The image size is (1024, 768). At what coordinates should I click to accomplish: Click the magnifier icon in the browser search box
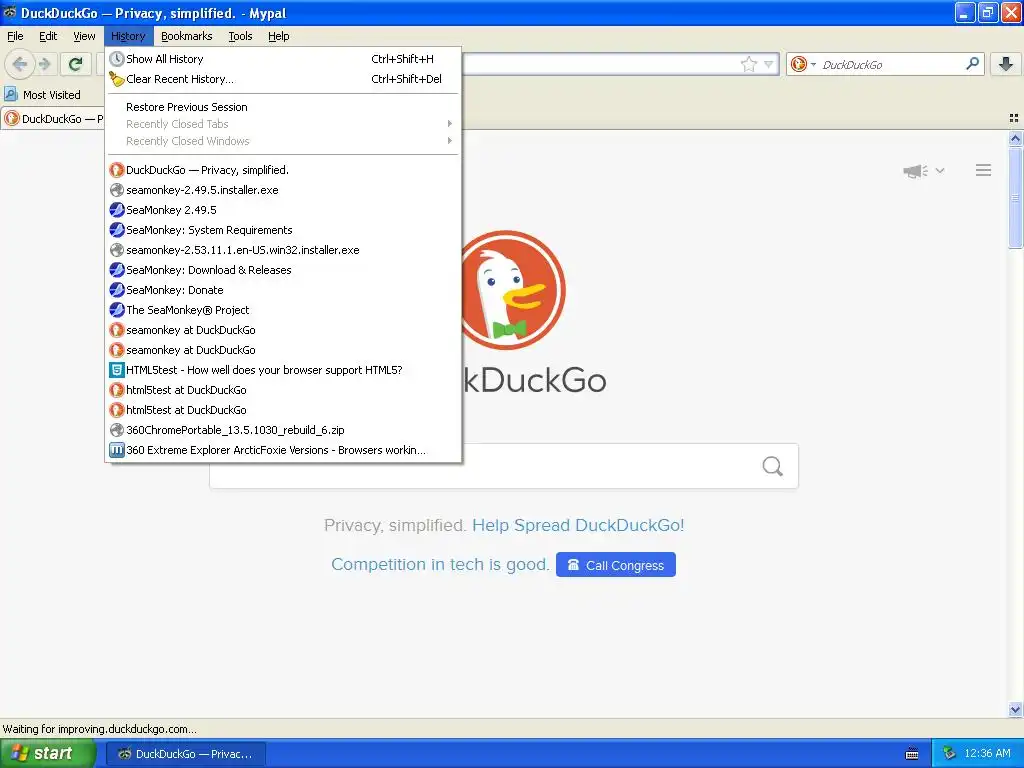pos(972,63)
